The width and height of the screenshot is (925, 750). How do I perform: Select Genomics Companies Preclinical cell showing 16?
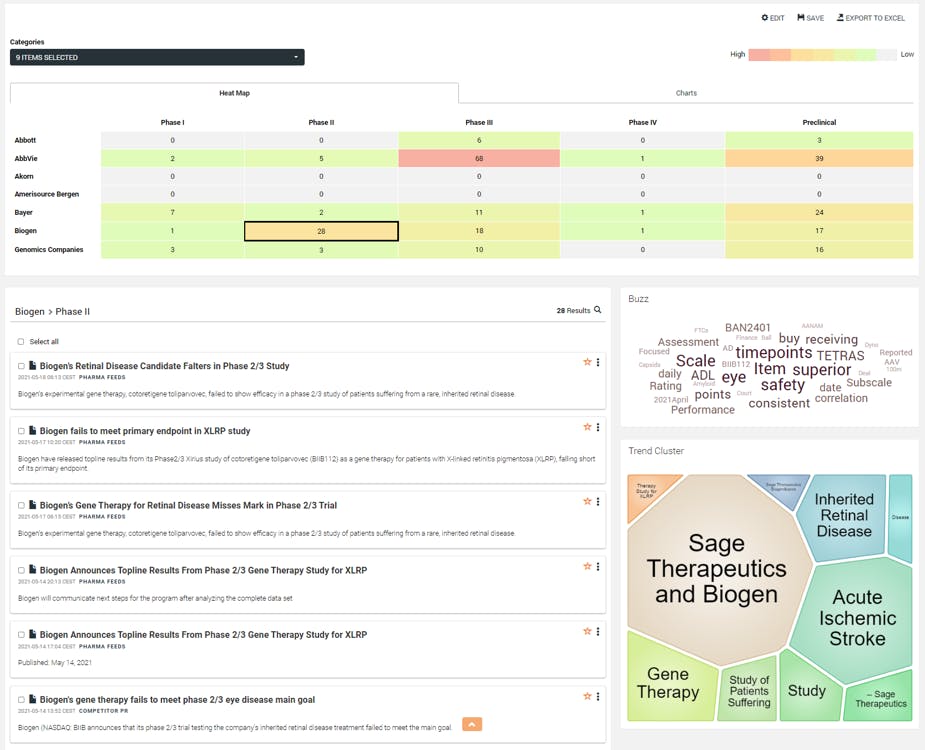tap(819, 250)
